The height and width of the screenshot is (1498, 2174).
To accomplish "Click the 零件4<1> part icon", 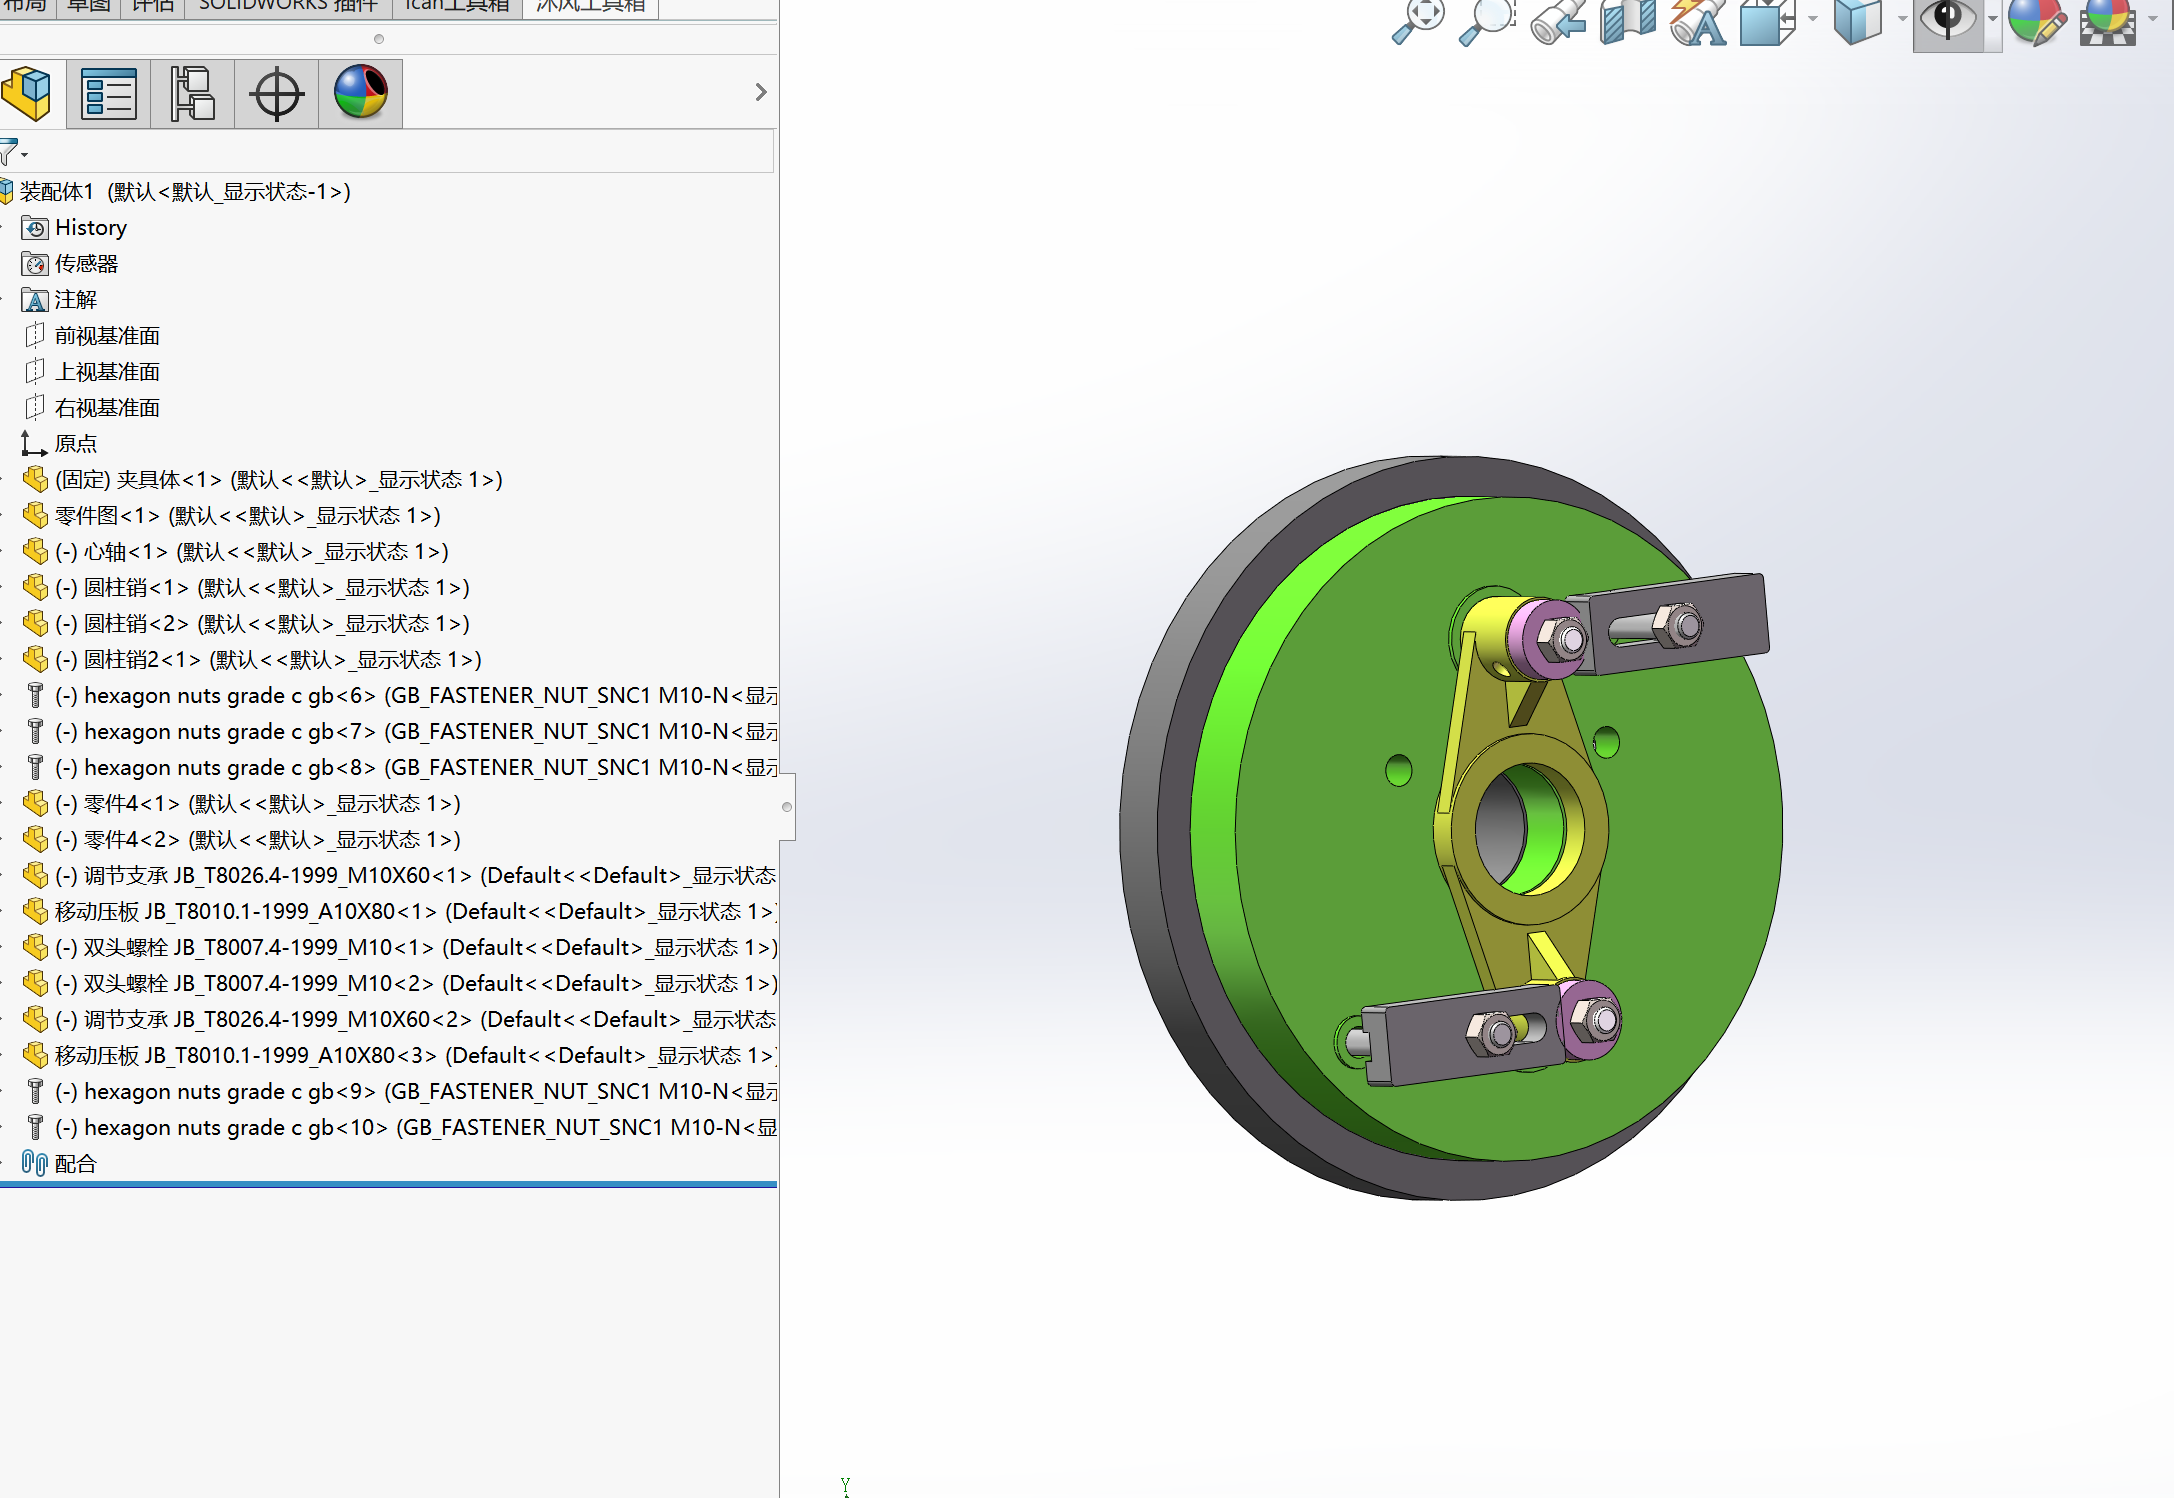I will (x=35, y=804).
